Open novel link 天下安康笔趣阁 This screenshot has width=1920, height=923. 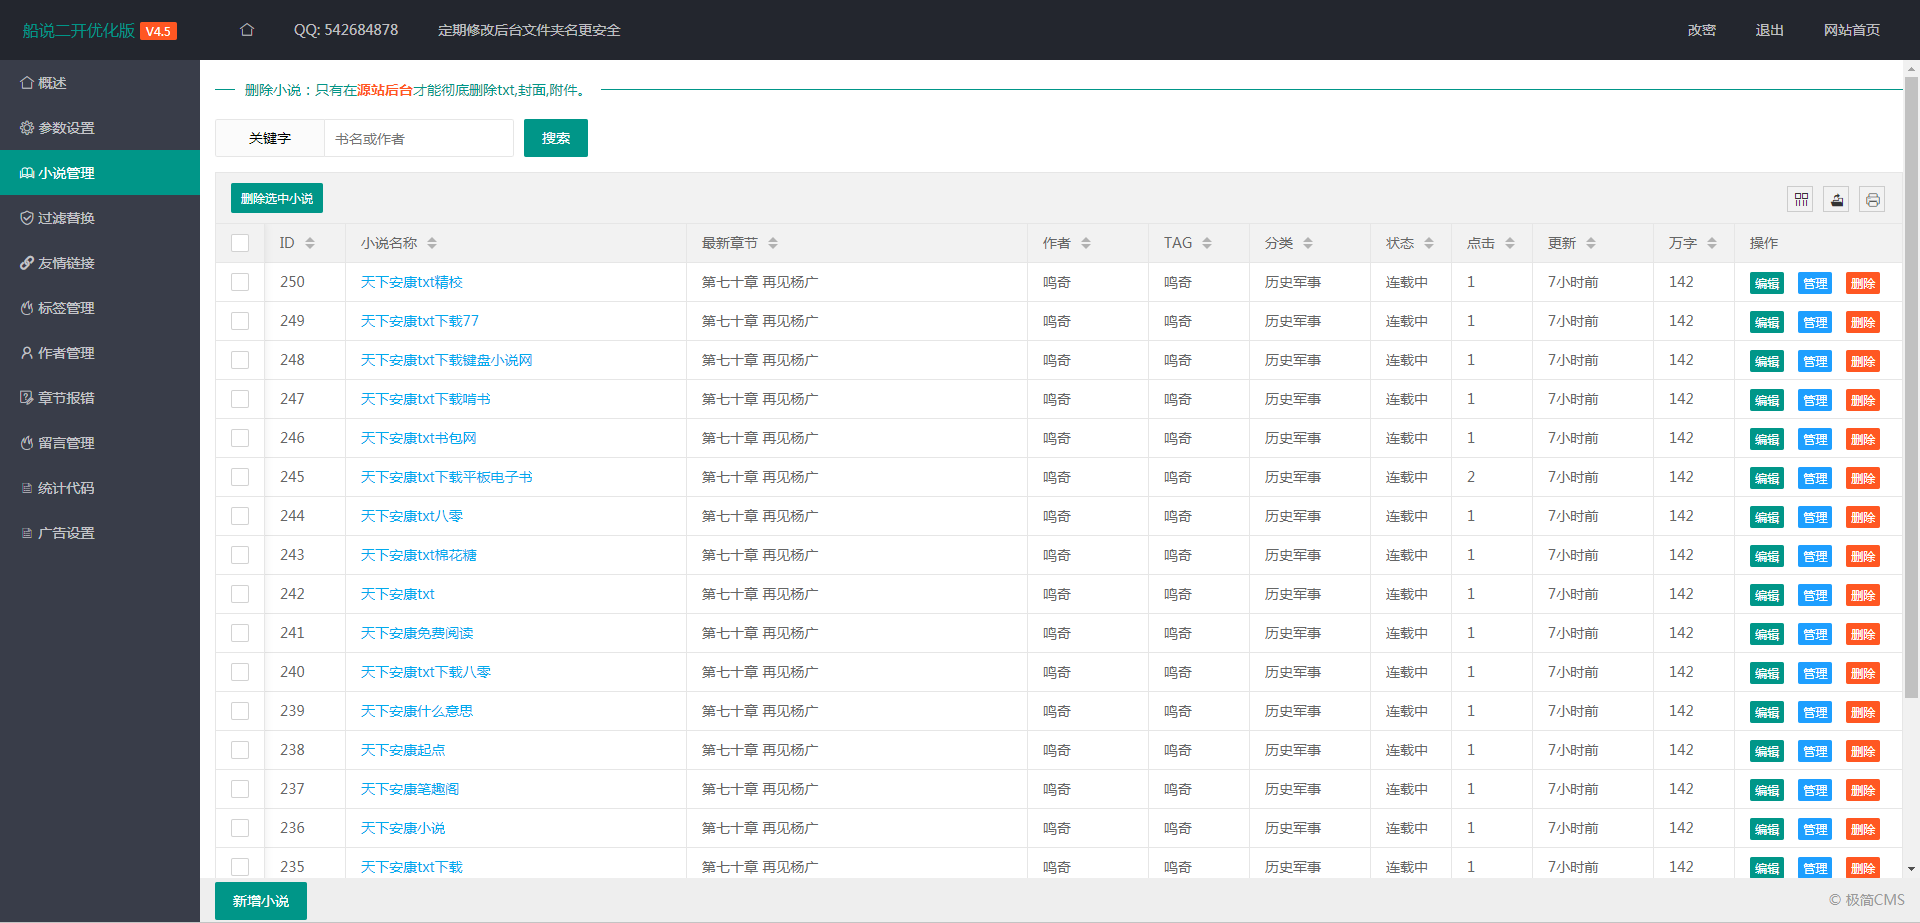coord(410,789)
